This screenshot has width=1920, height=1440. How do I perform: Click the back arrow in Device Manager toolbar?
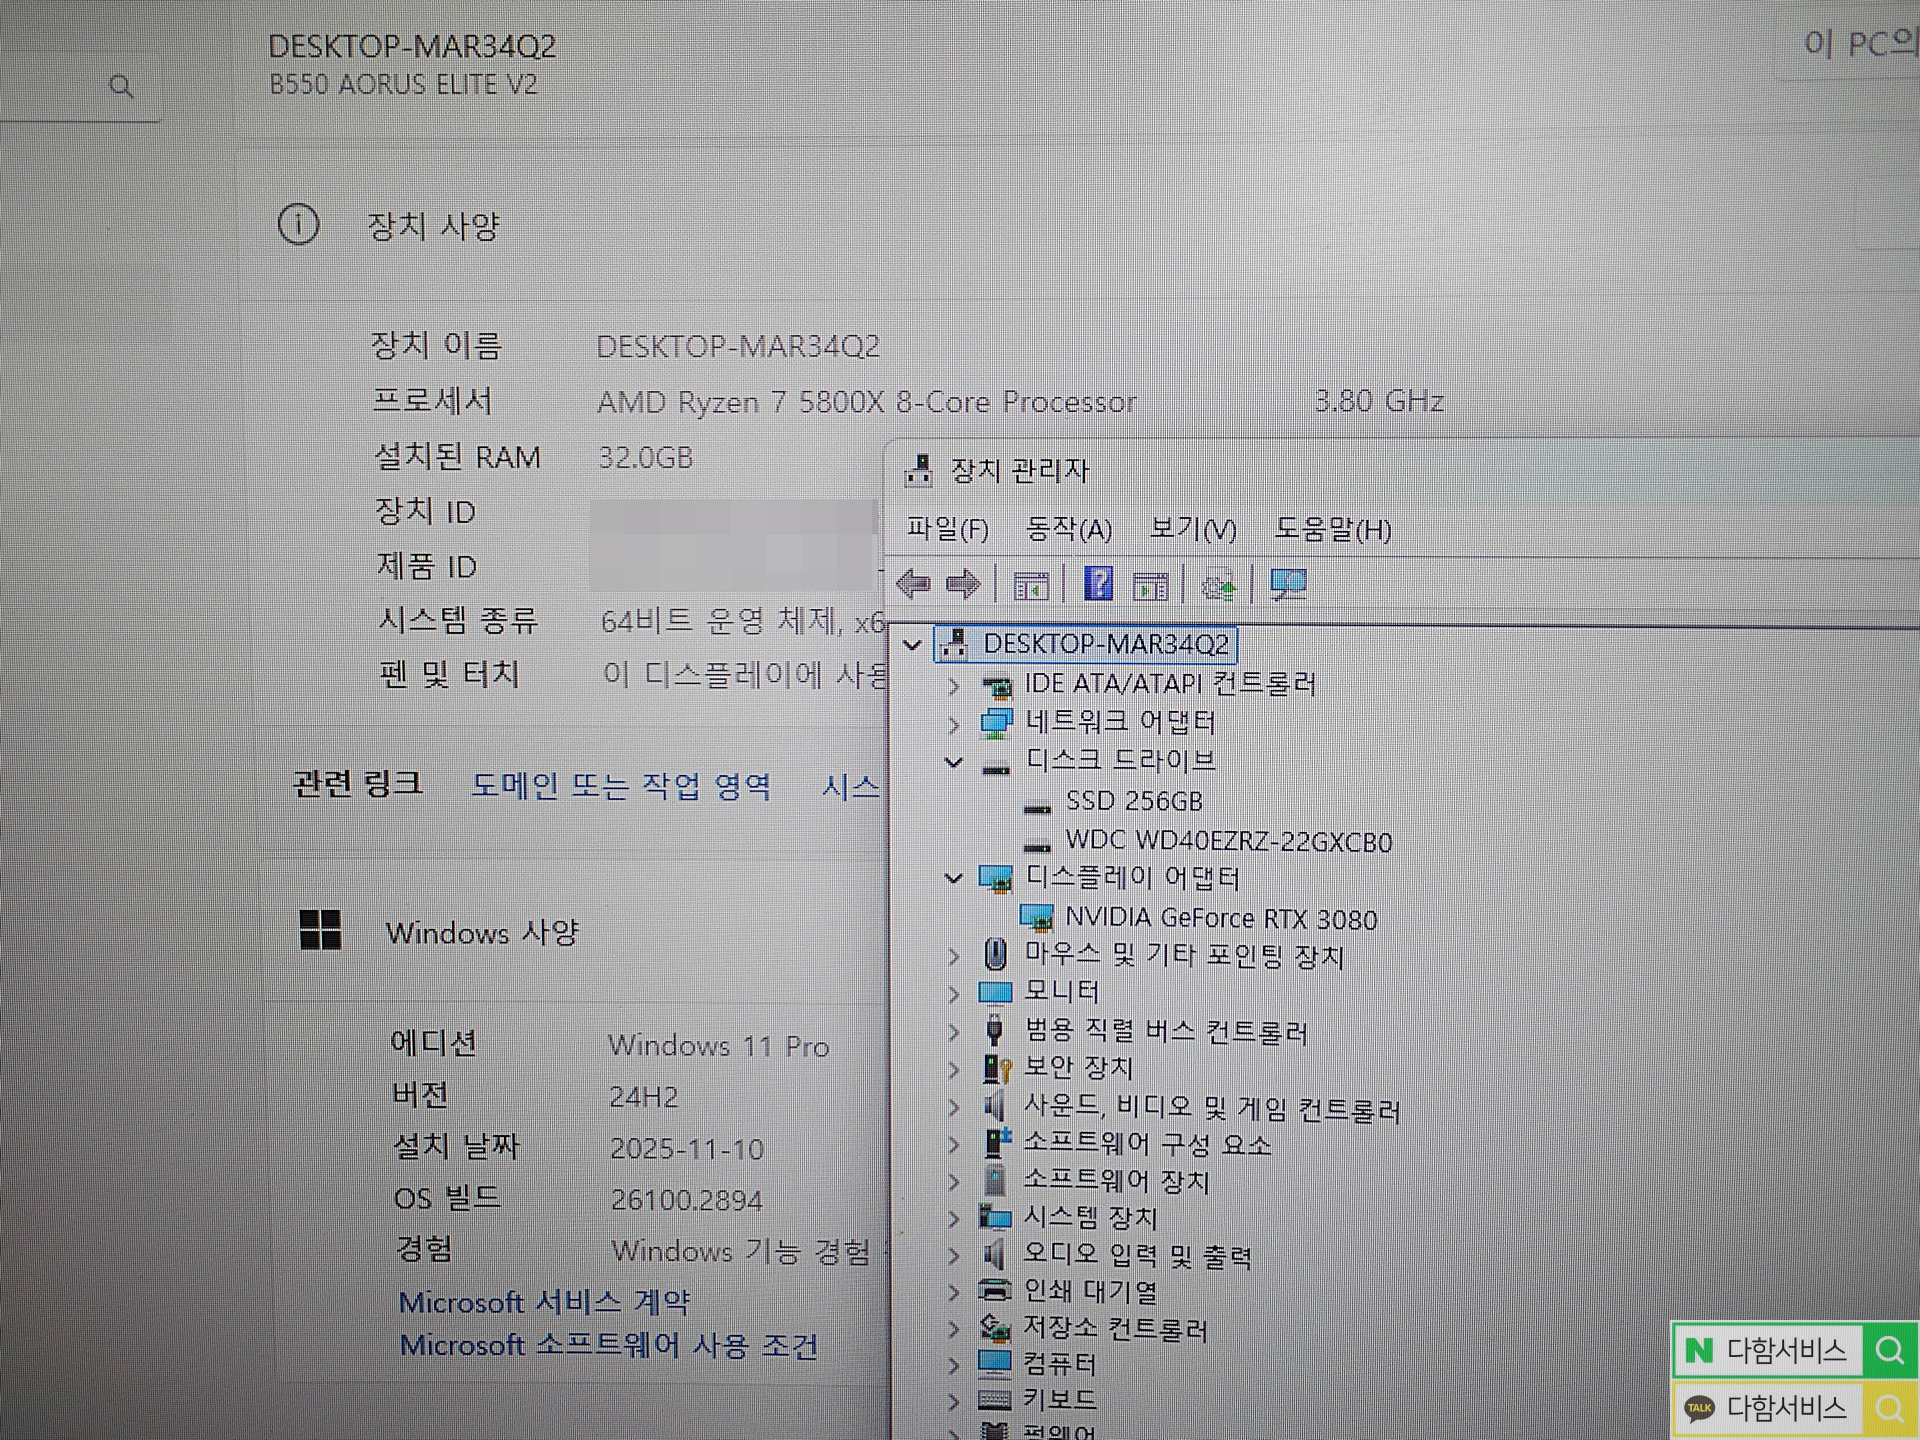[x=913, y=584]
